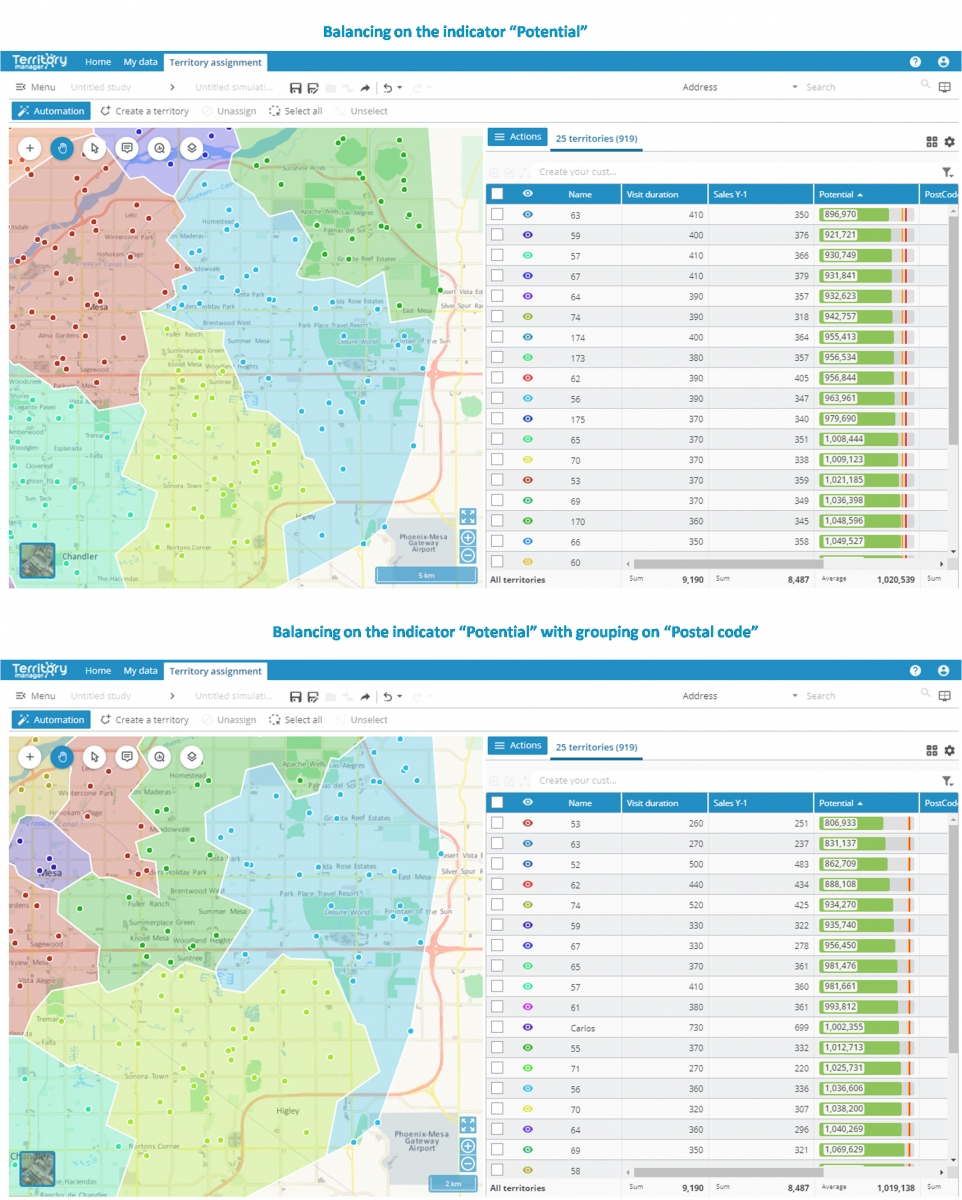This screenshot has width=962, height=1200.
Task: Zoom out using minus on bottom map
Action: [x=468, y=1164]
